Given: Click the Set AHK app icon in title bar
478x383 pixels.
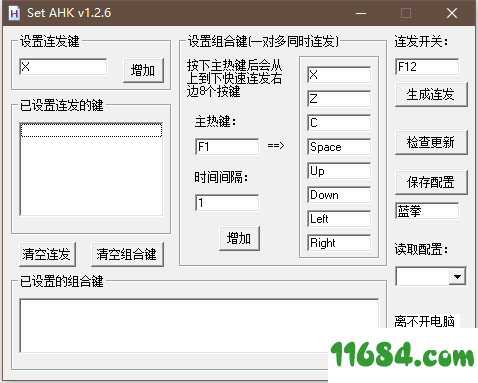Looking at the screenshot, I should point(14,13).
